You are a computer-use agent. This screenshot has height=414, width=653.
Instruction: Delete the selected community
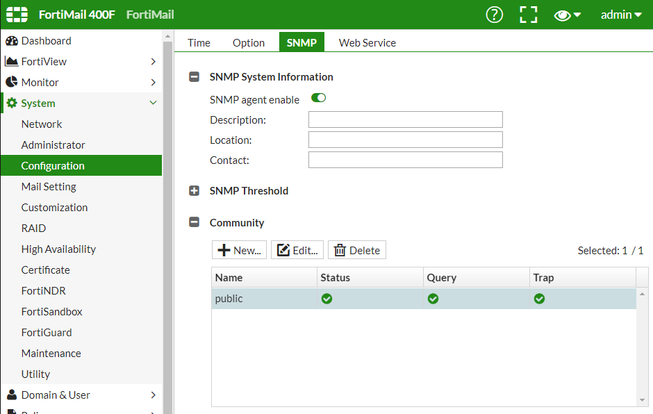pyautogui.click(x=356, y=250)
